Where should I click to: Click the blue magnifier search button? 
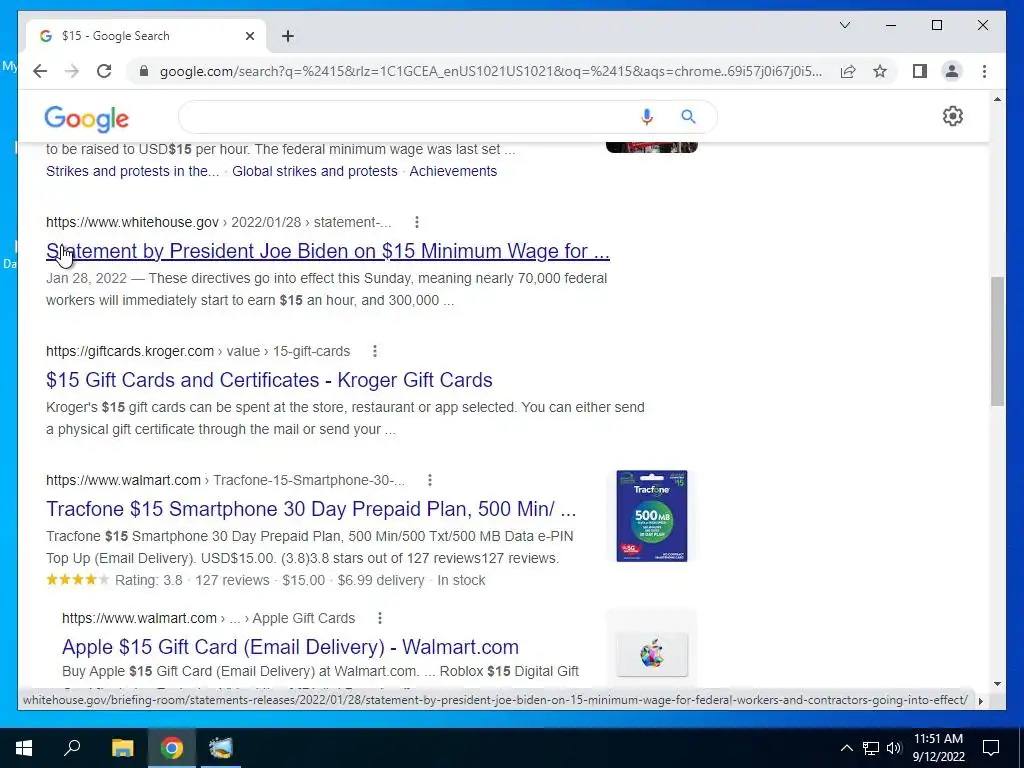tap(688, 116)
